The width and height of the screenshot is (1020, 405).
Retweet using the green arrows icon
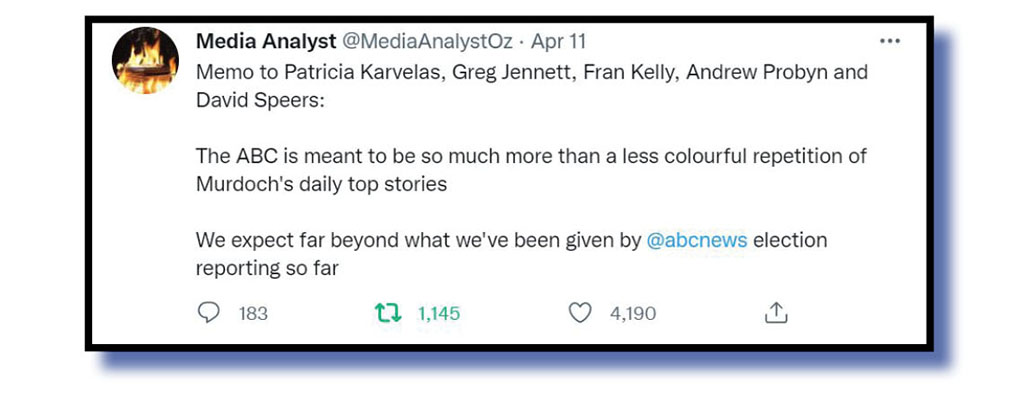coord(385,314)
